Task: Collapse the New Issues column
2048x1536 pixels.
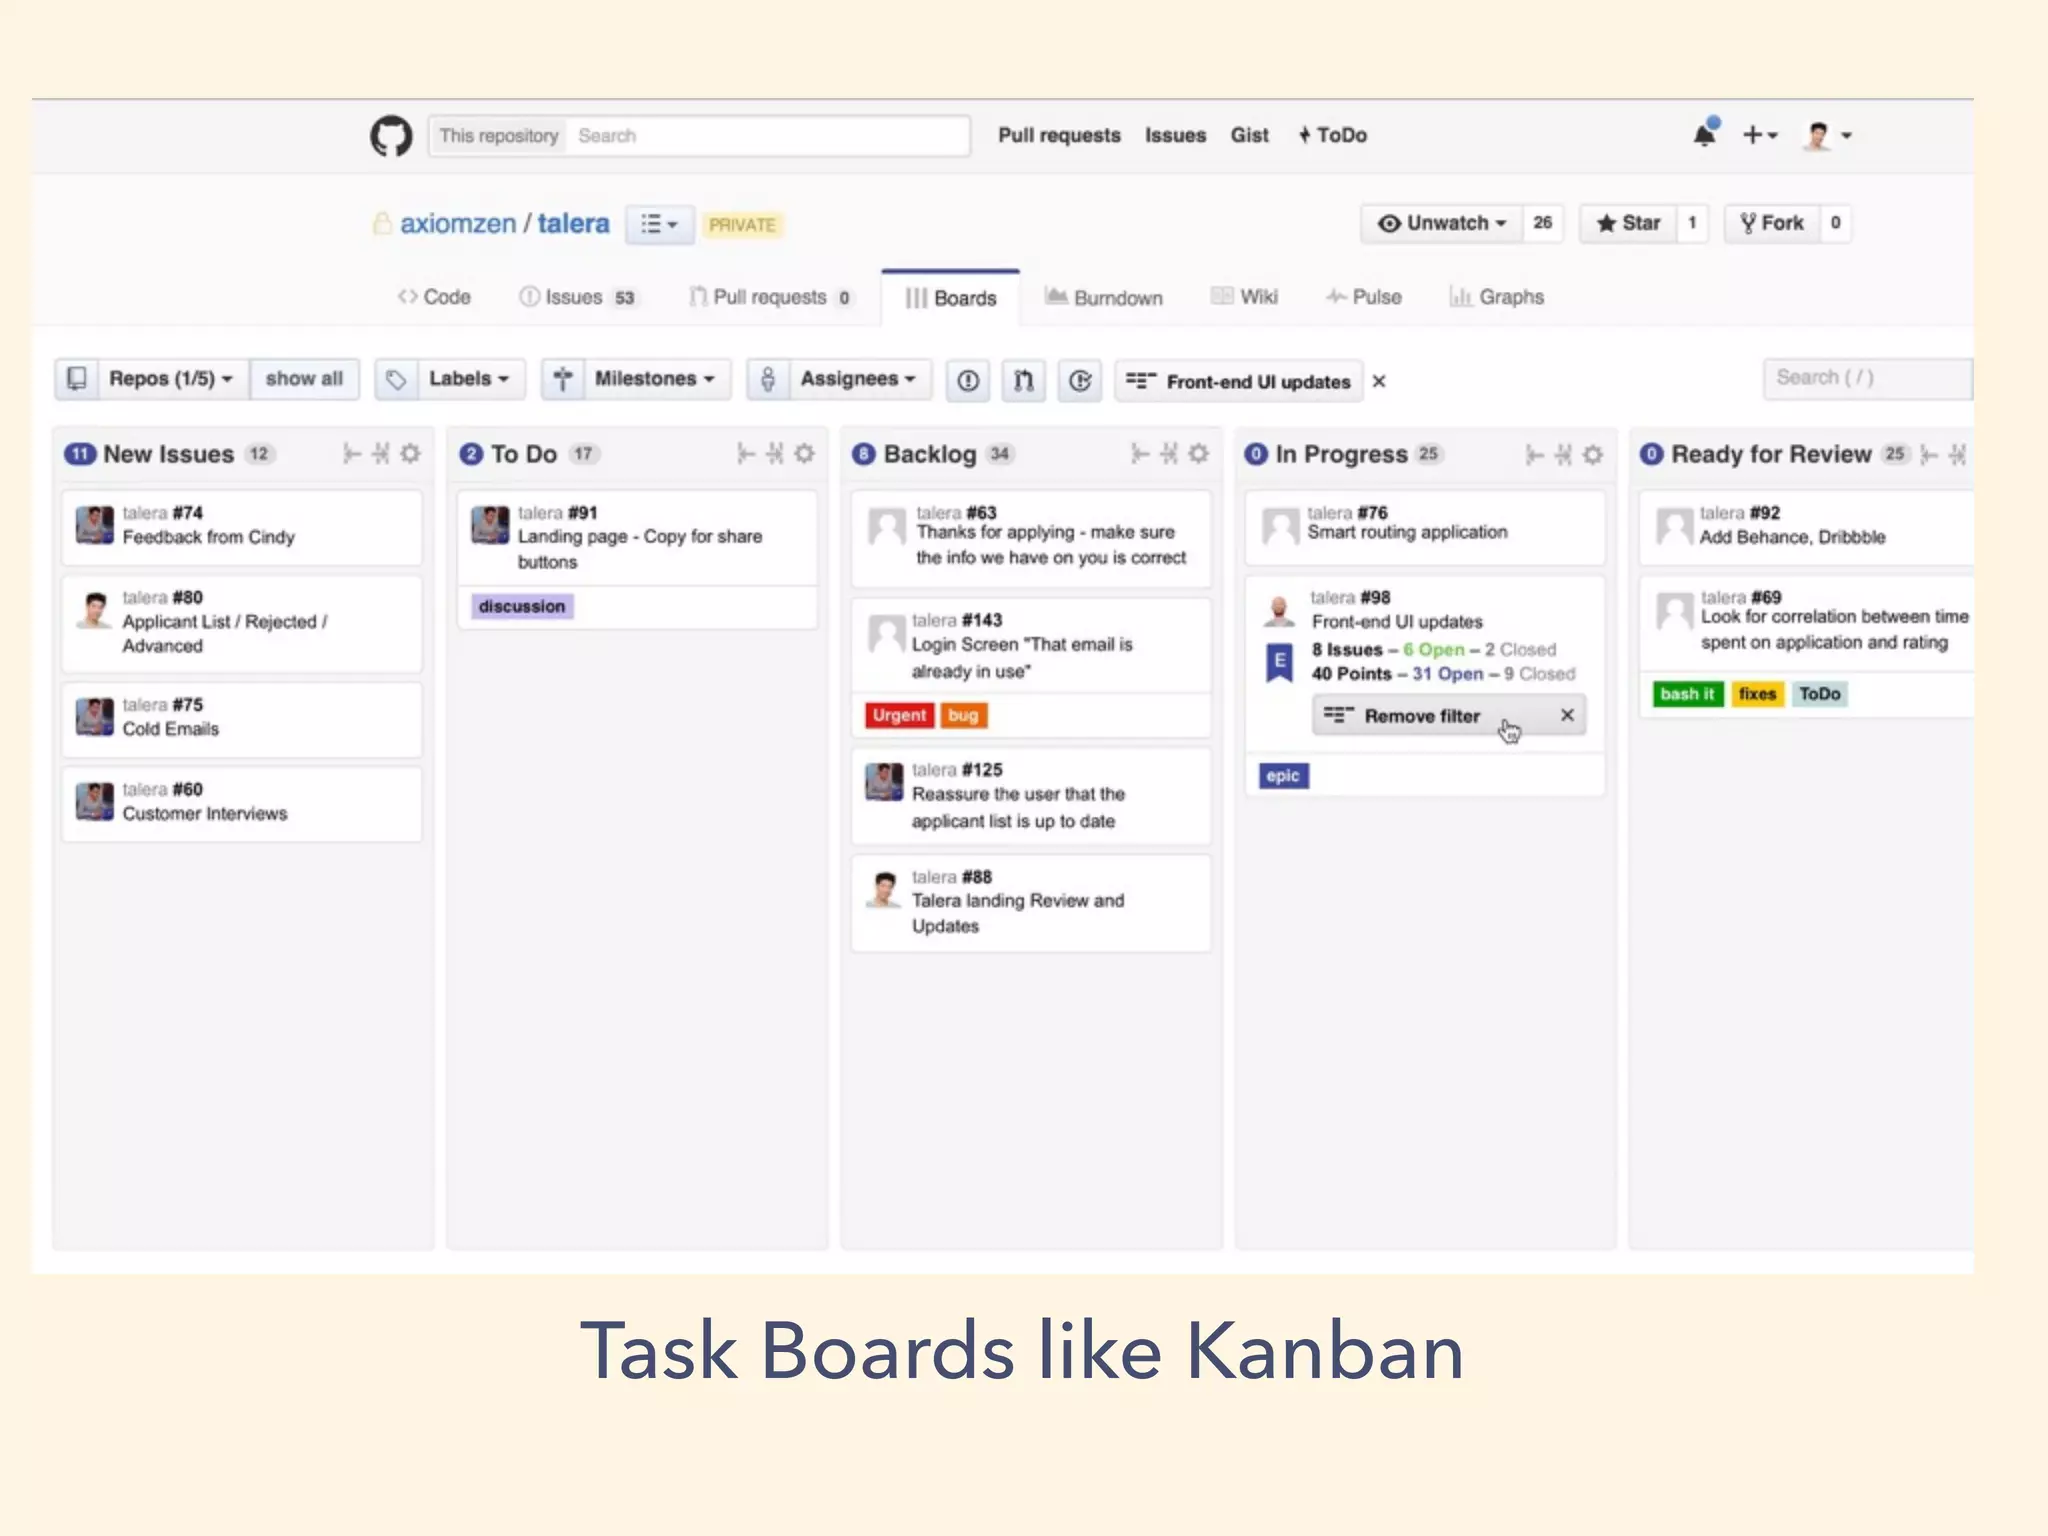Action: click(381, 454)
